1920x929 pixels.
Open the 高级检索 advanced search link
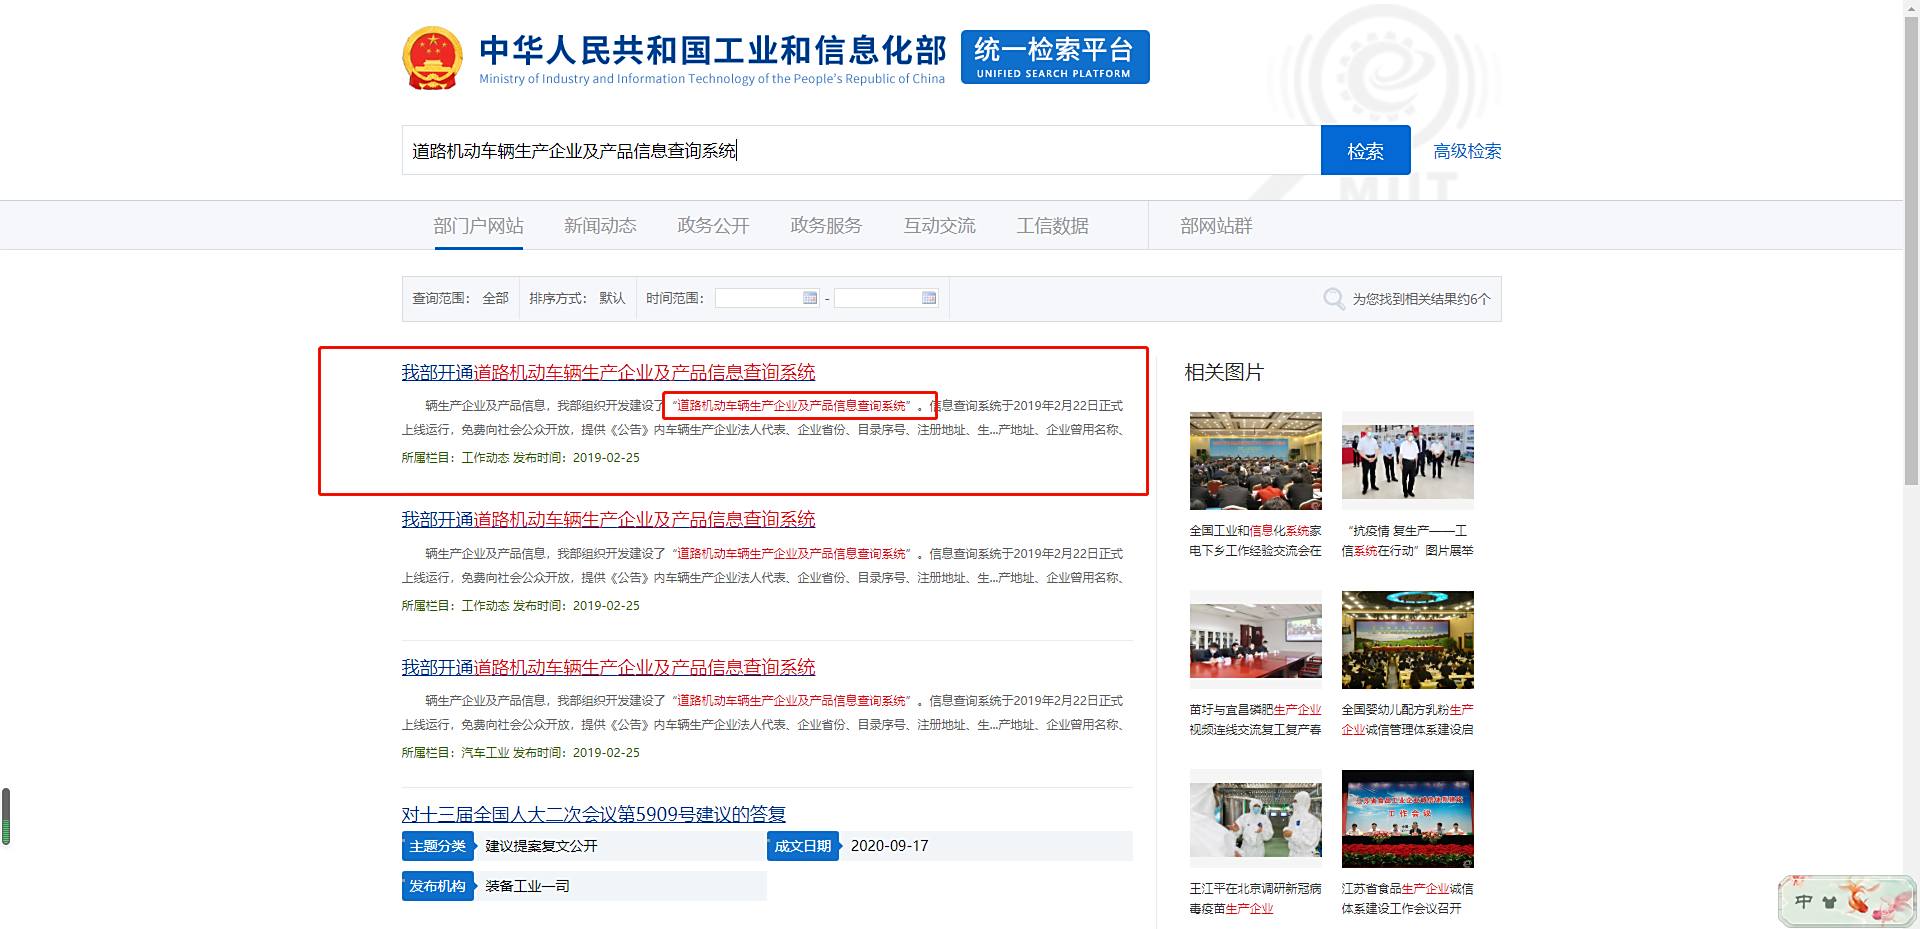click(1466, 150)
